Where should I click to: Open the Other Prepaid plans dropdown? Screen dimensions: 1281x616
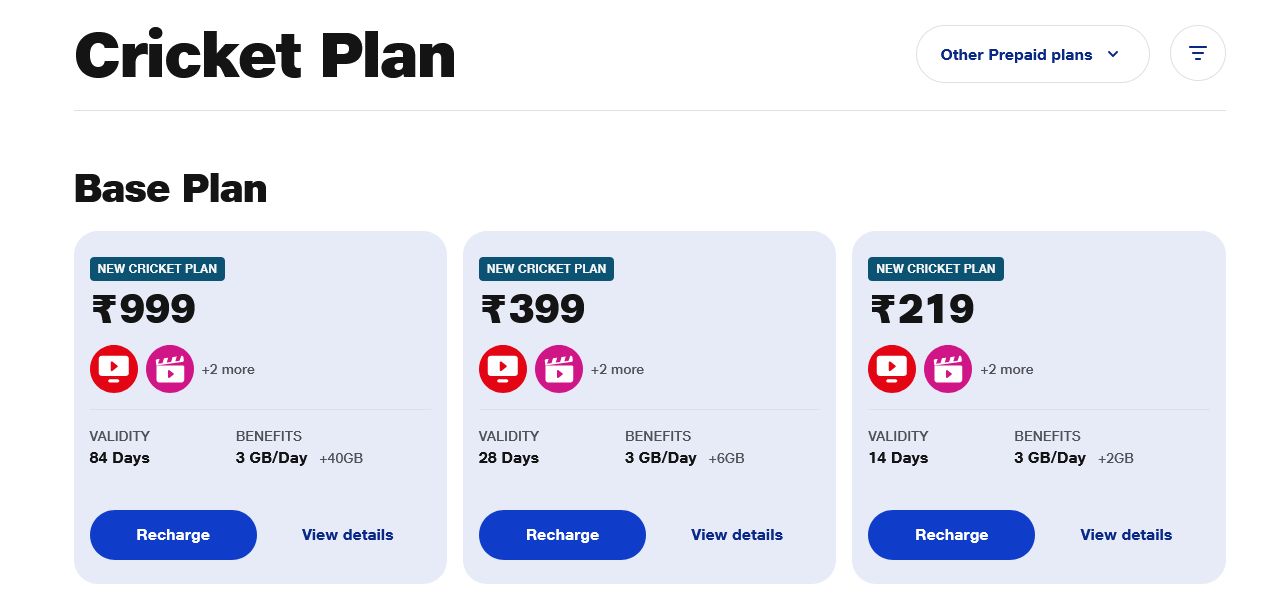point(1032,55)
